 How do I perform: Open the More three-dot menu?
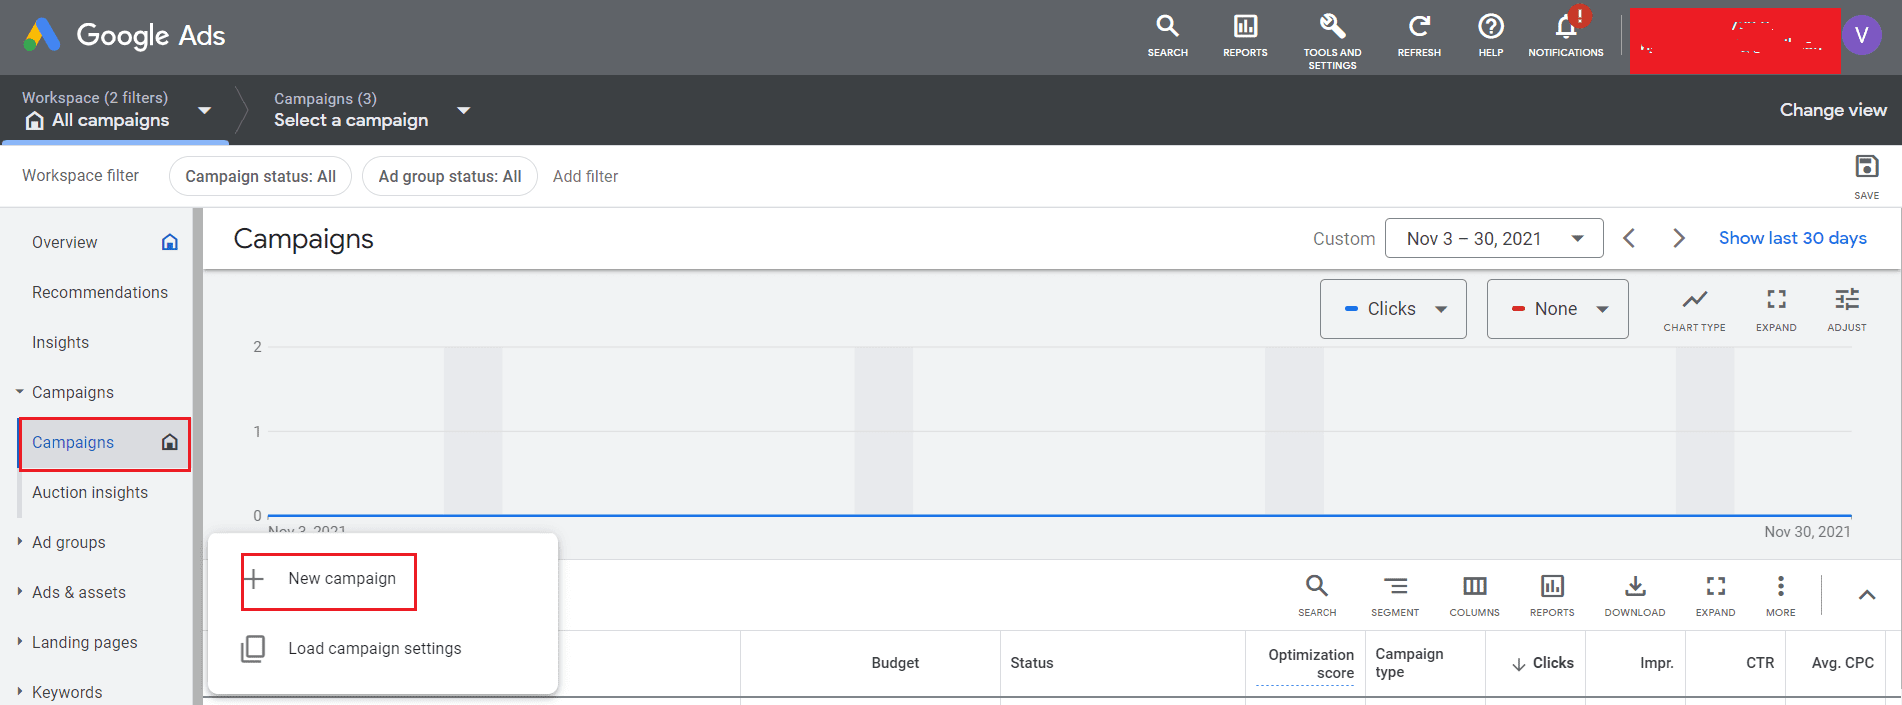(1780, 586)
